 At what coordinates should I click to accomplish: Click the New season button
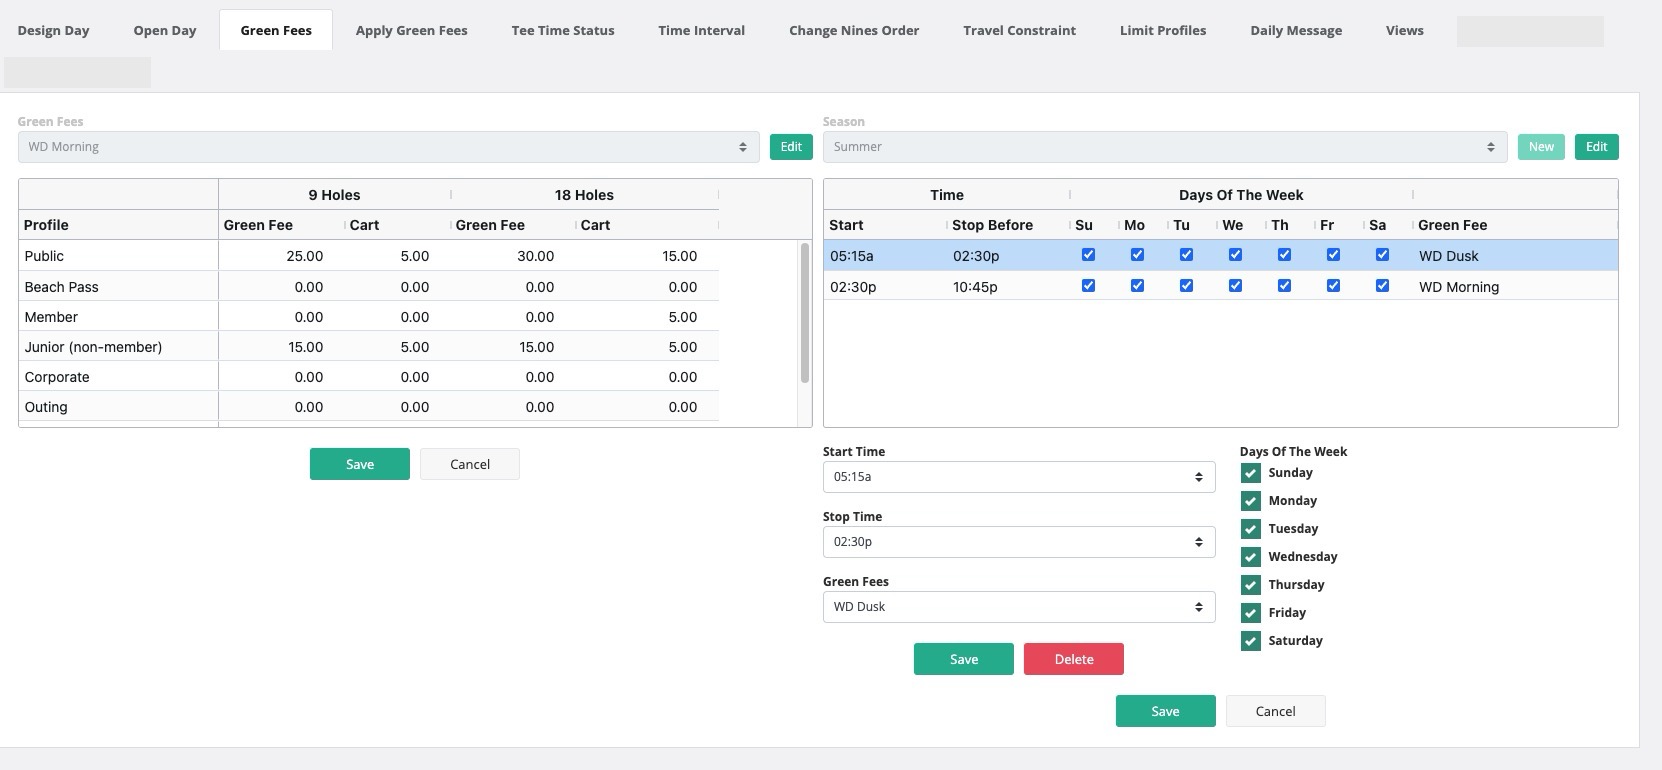1541,147
